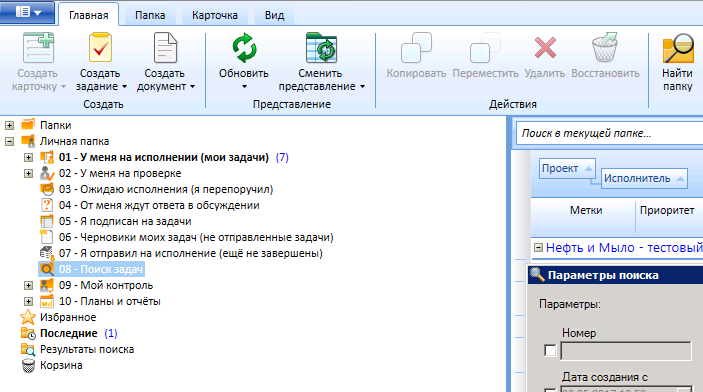This screenshot has width=703, height=392.
Task: Switch to the Папка ribbon tab
Action: (x=150, y=15)
